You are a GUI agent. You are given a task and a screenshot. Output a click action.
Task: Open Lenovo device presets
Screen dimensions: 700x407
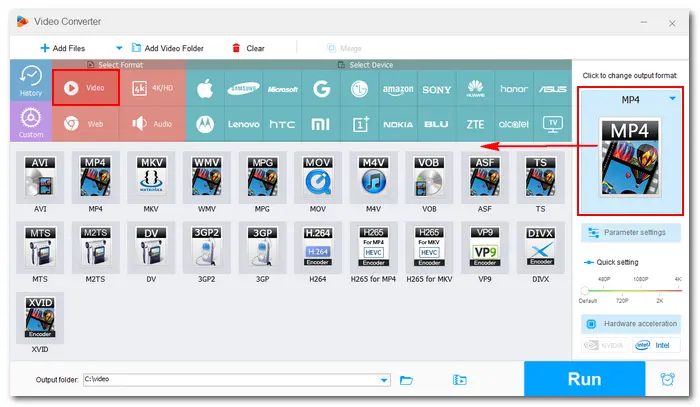click(243, 124)
